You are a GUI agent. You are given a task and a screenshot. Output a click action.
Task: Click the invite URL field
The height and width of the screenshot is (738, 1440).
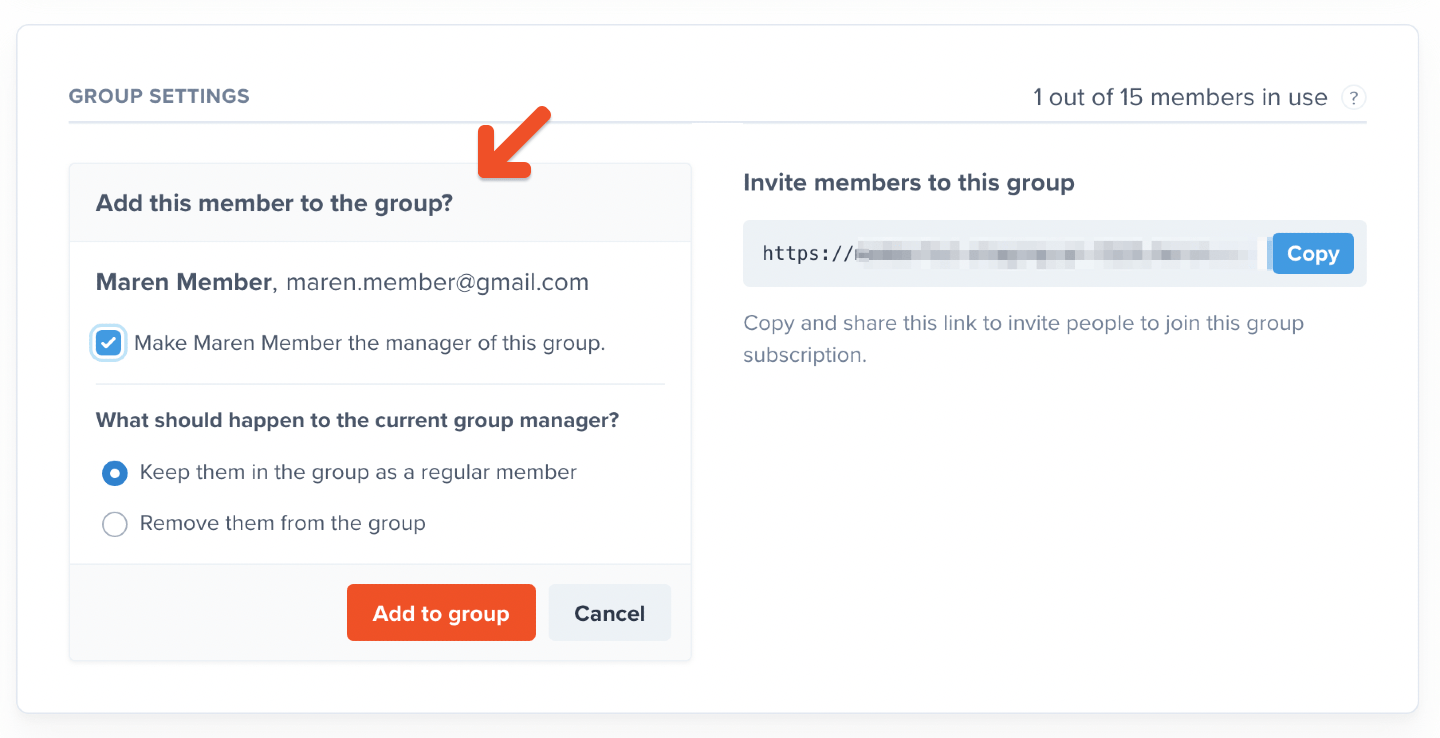click(x=1007, y=254)
